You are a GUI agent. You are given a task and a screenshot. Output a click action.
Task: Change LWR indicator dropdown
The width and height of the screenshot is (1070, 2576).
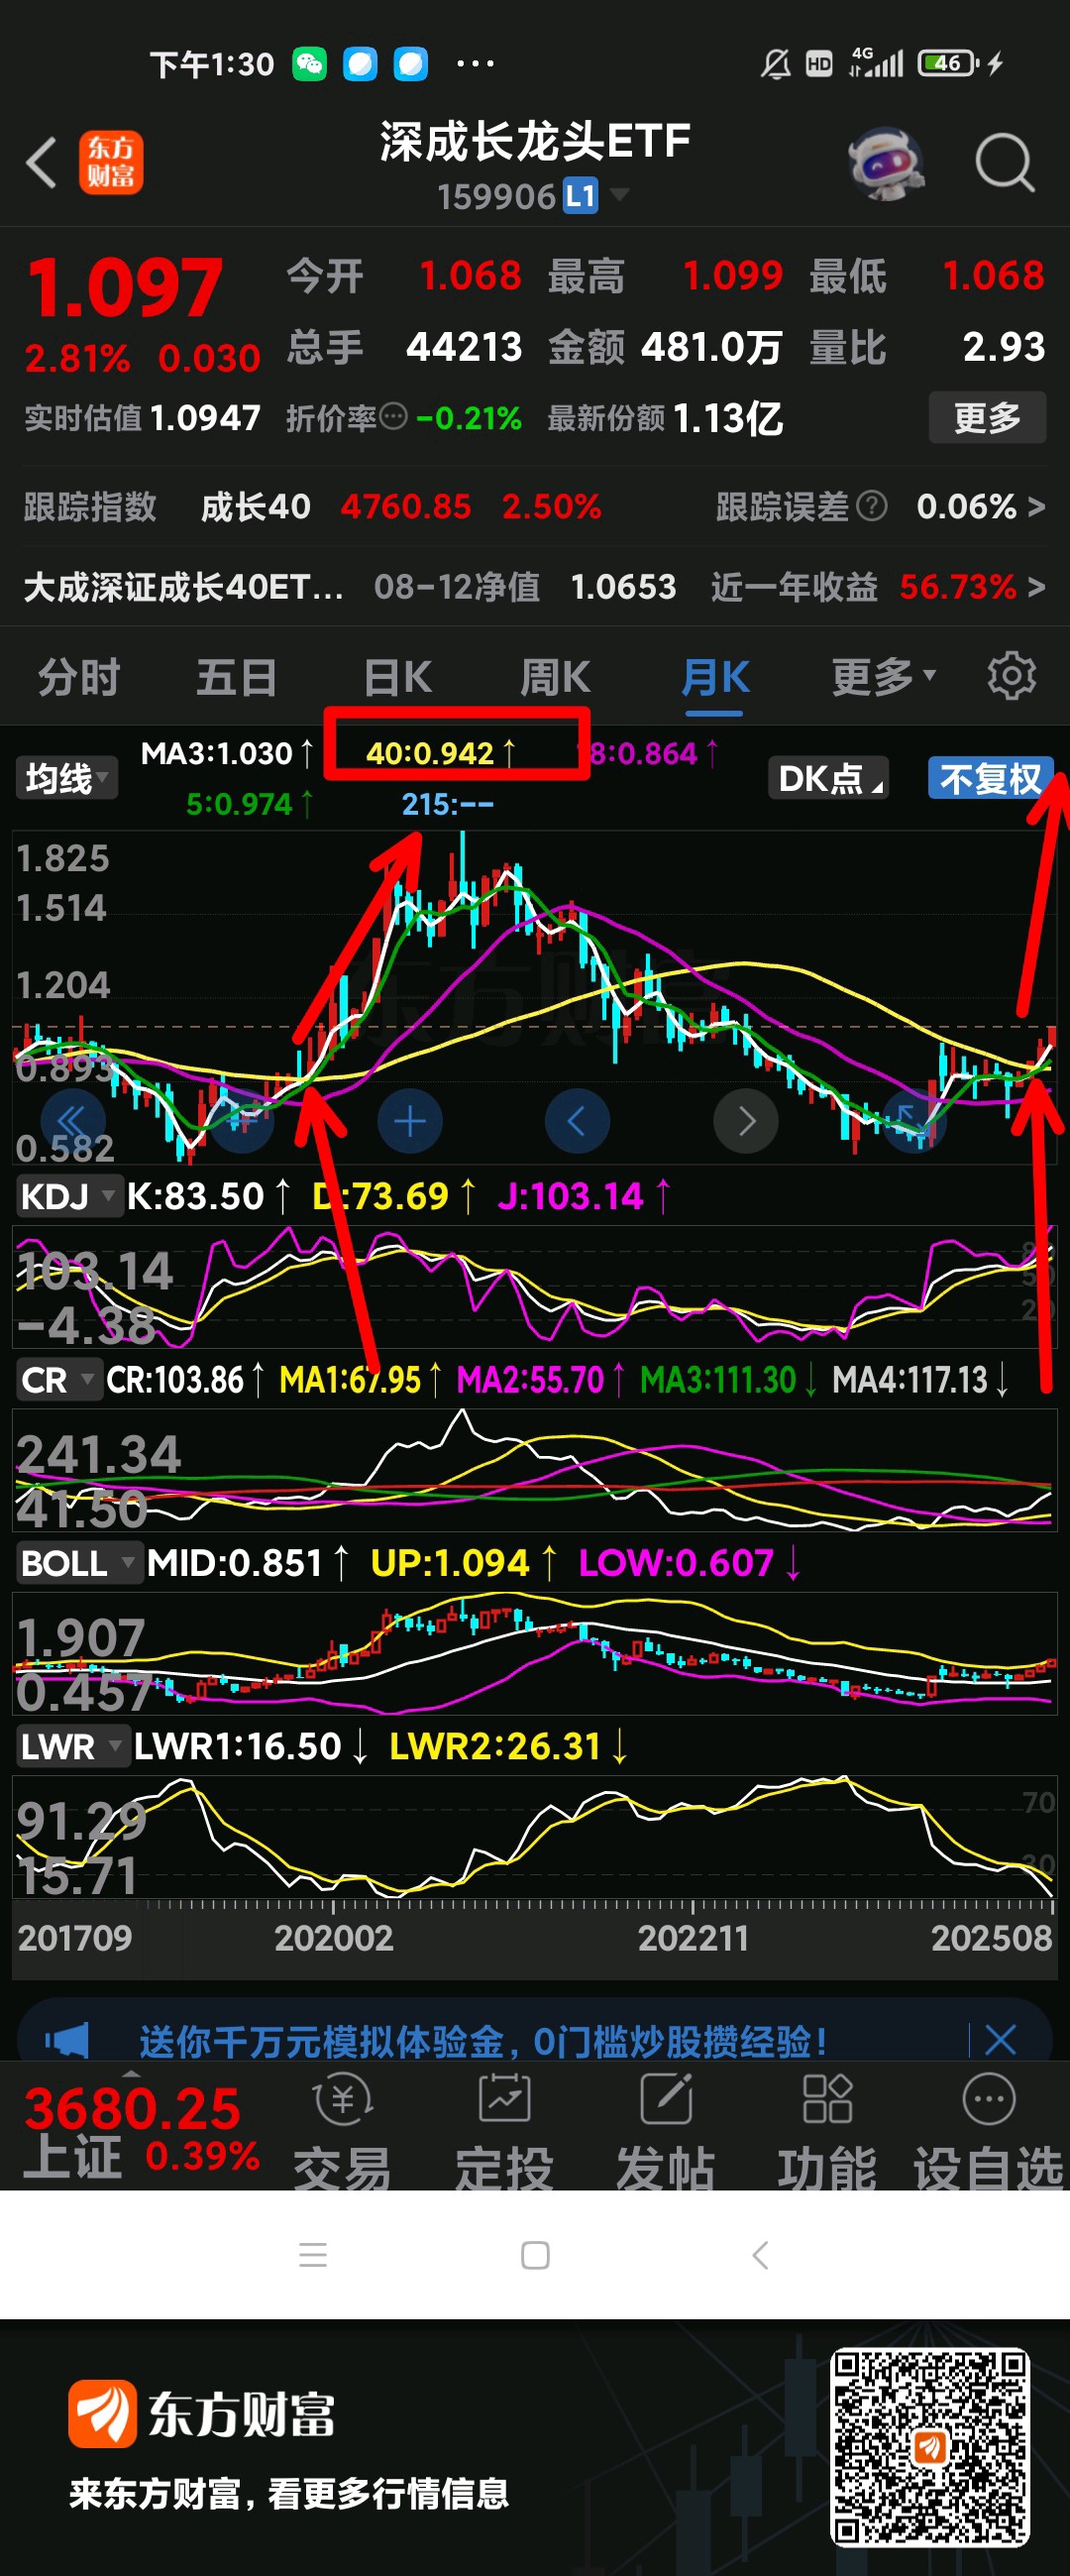tap(71, 1747)
